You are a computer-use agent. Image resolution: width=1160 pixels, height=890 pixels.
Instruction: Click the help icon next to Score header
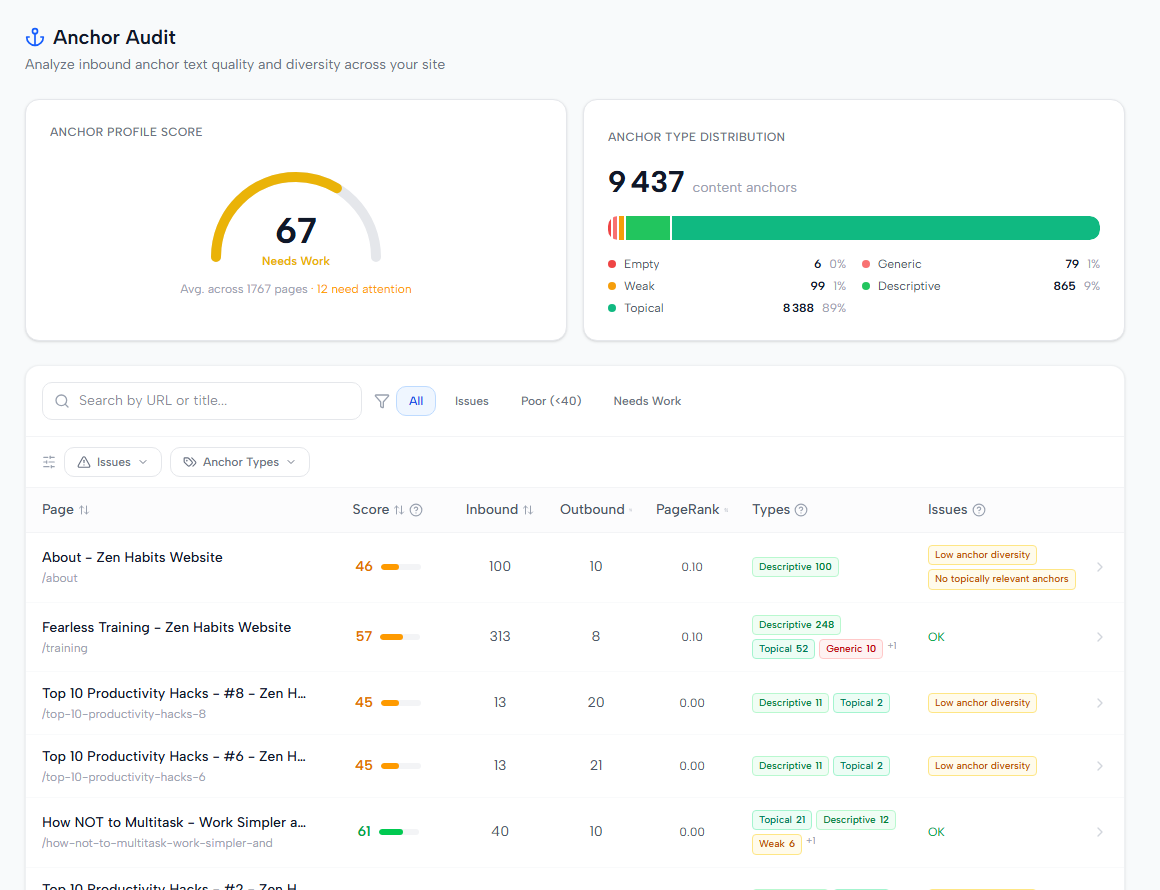click(x=416, y=510)
